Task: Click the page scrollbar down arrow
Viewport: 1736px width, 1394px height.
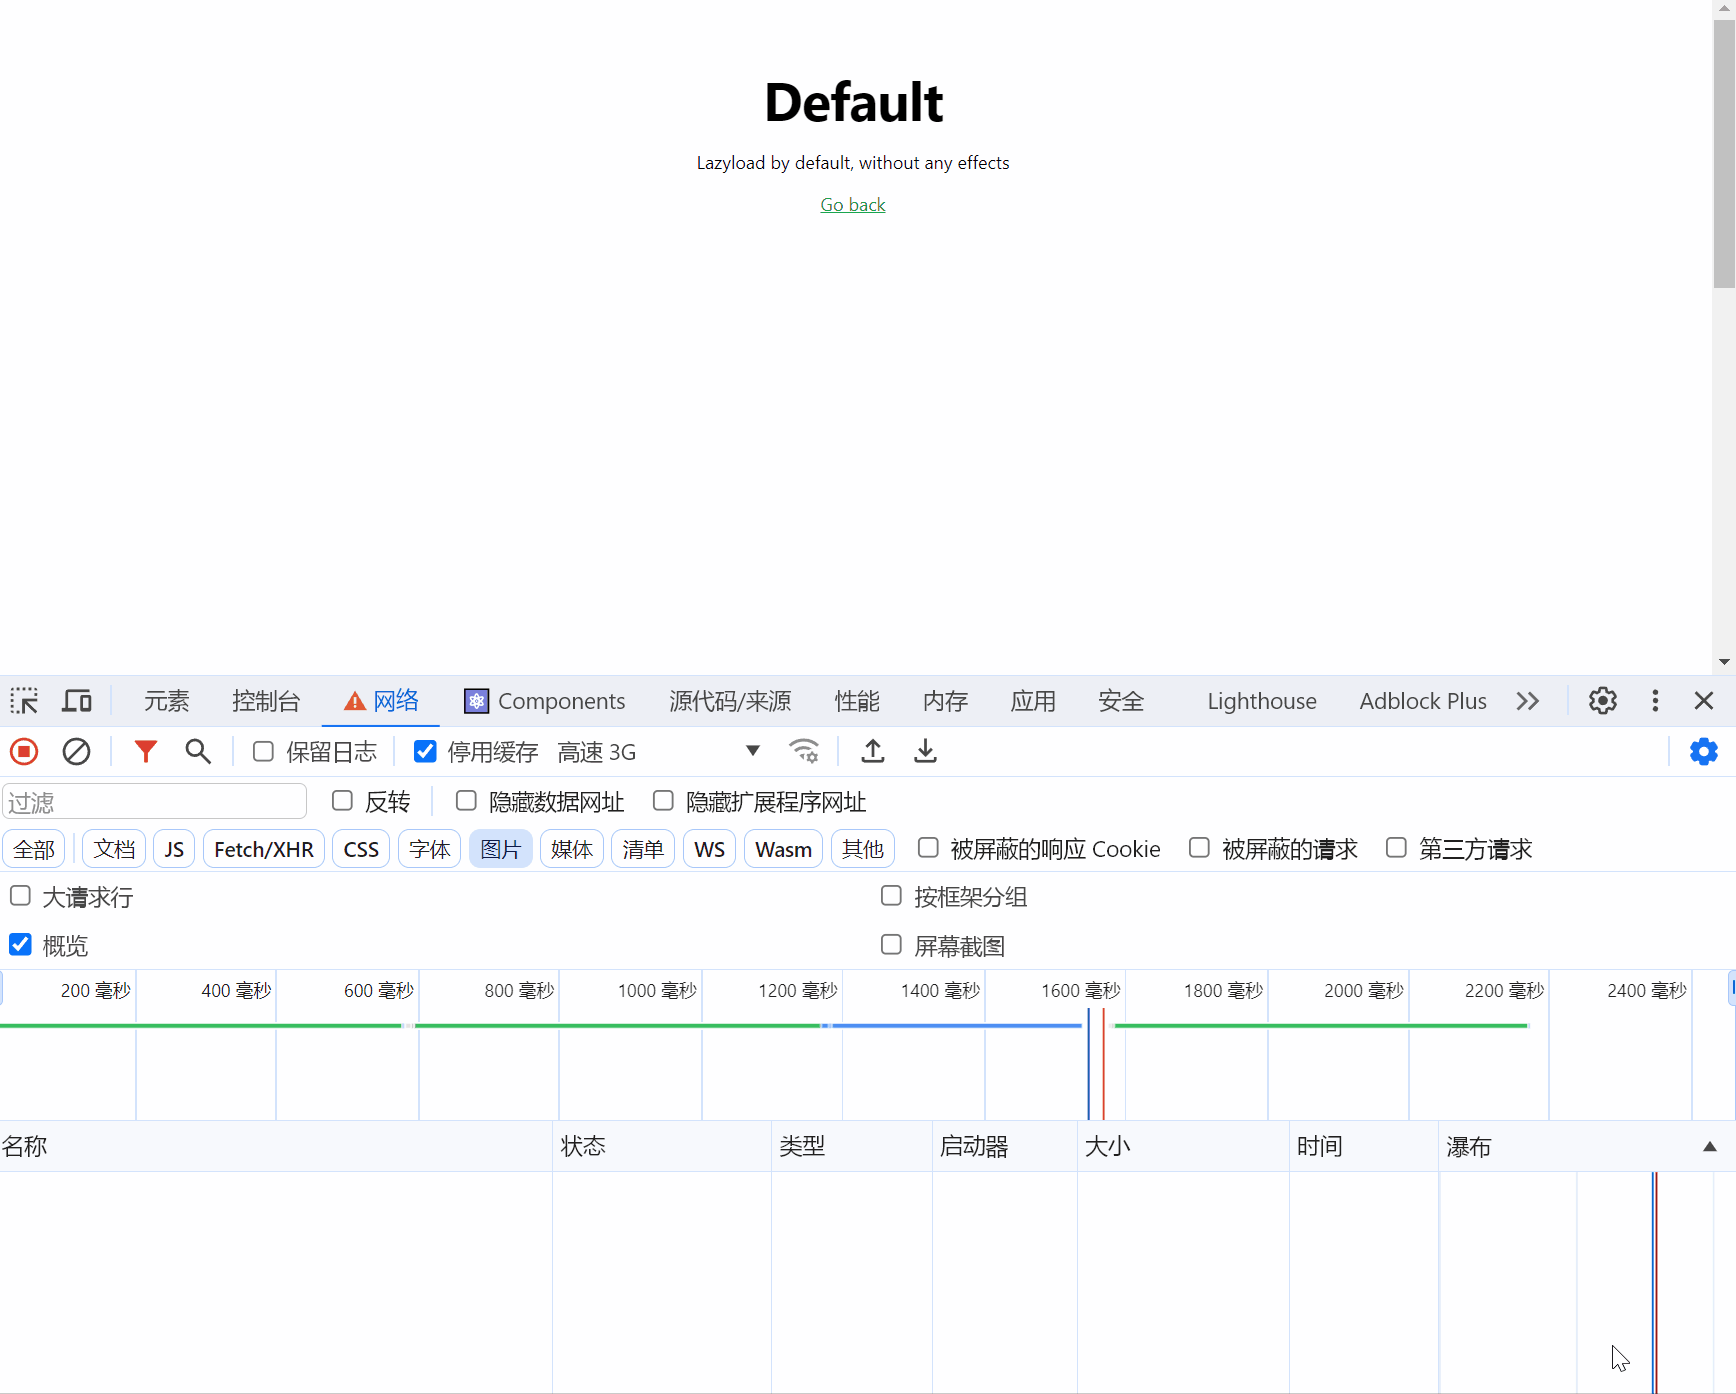Action: pyautogui.click(x=1724, y=662)
